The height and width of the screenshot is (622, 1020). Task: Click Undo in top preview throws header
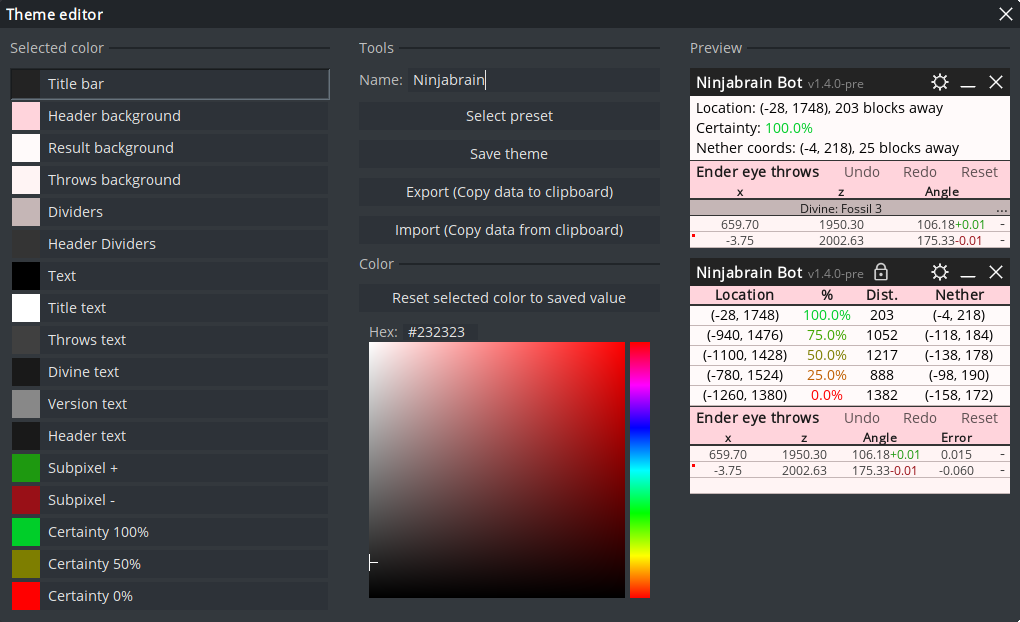[862, 172]
